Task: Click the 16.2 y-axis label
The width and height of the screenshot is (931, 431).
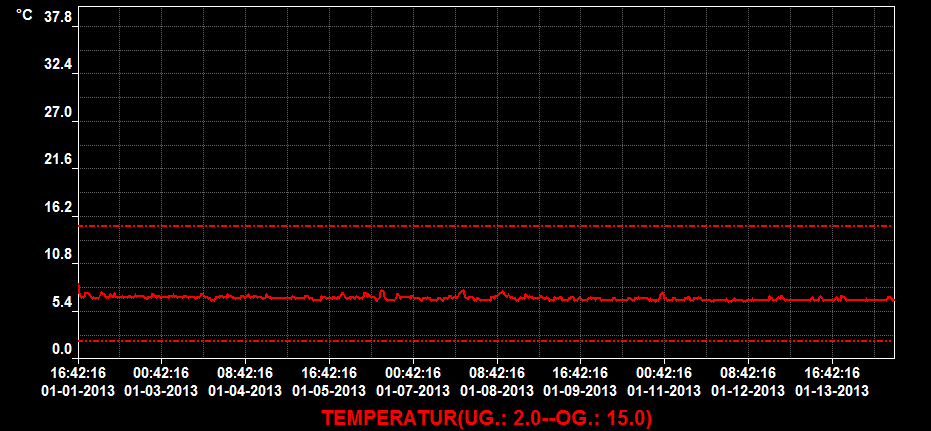Action: pos(58,207)
